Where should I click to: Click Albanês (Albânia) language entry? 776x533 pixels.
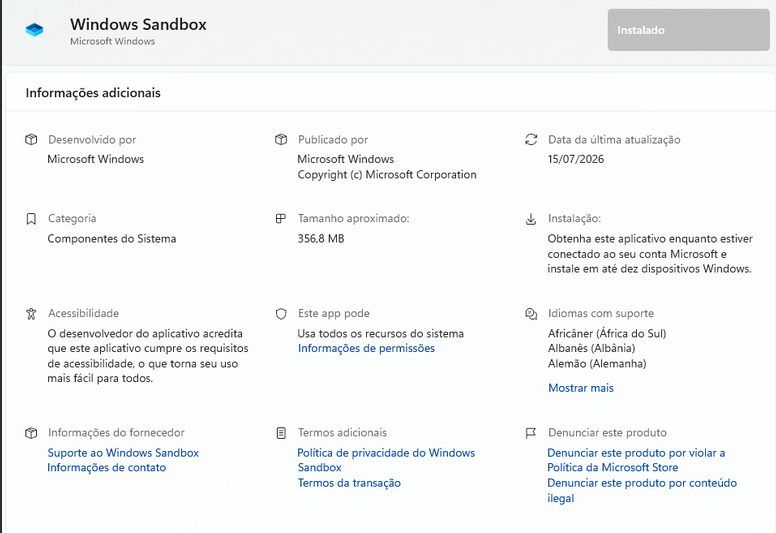[x=591, y=348]
